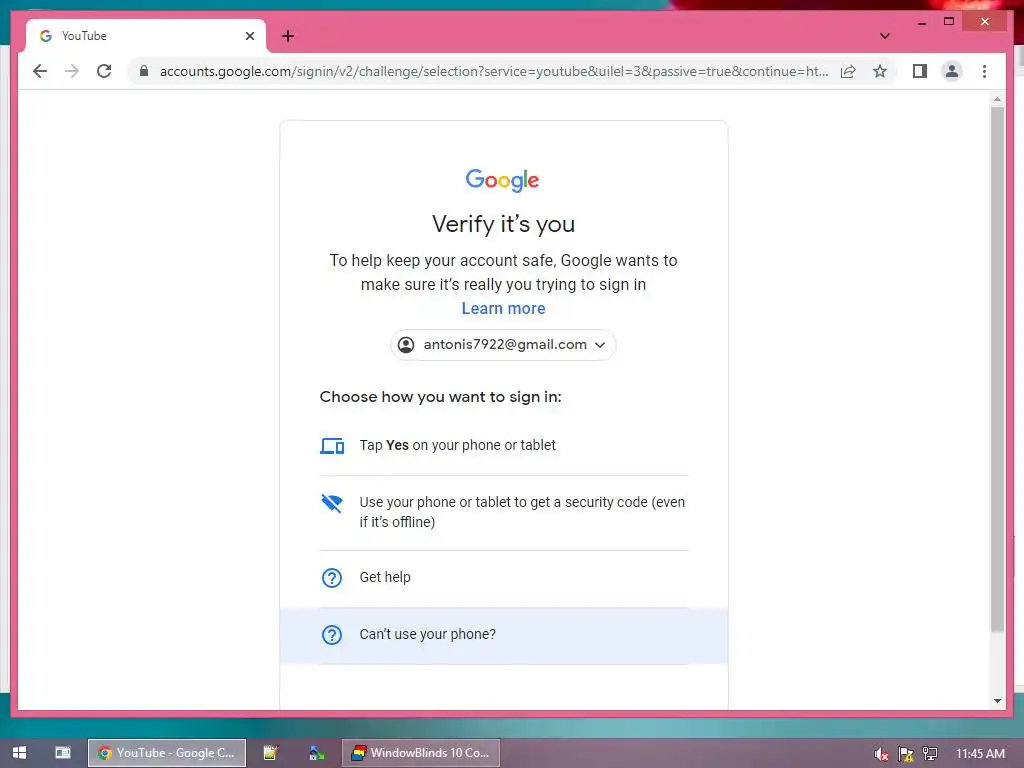
Task: Click the network tray icon
Action: click(930, 754)
